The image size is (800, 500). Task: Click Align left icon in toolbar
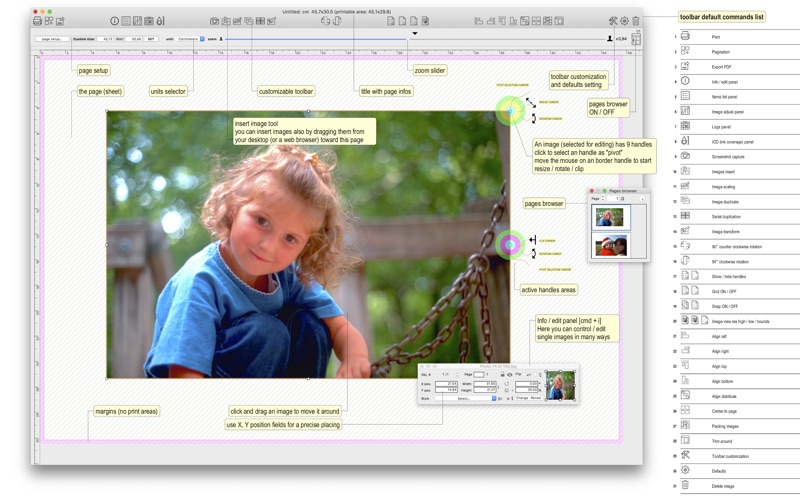pos(479,21)
